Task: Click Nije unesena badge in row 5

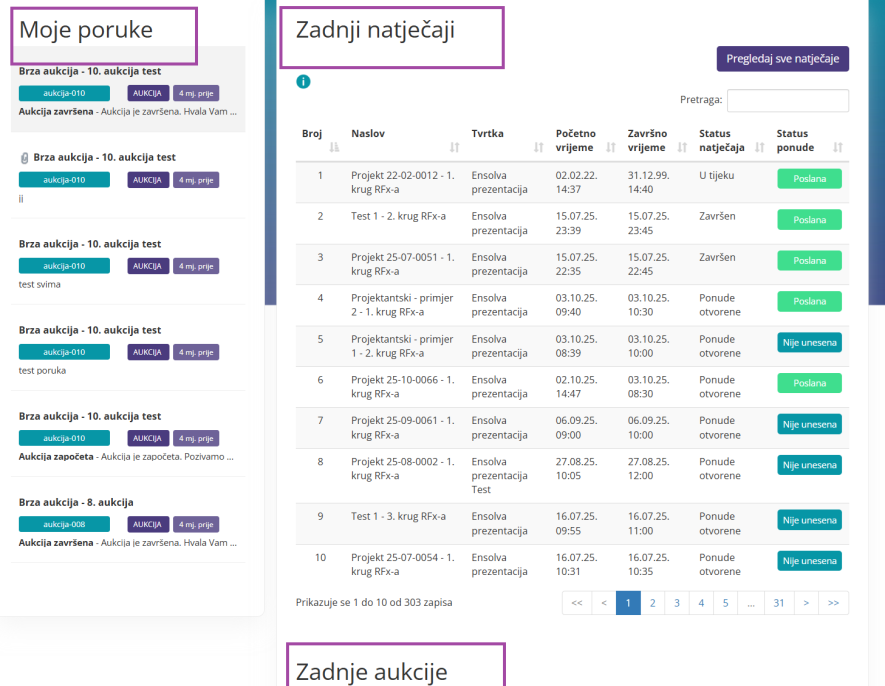Action: (x=809, y=342)
